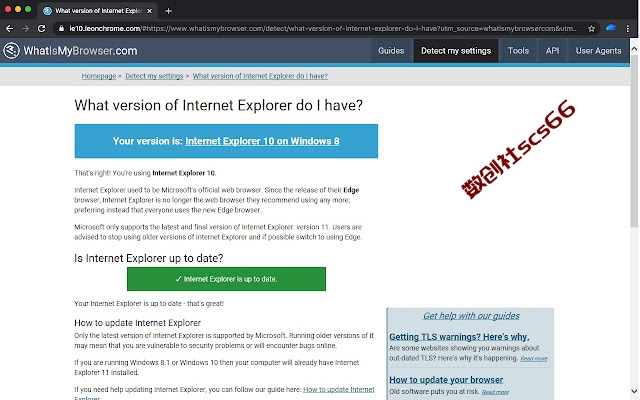Viewport: 640px width, 400px height.
Task: Open 'Get help with our guides' link
Action: point(471,316)
